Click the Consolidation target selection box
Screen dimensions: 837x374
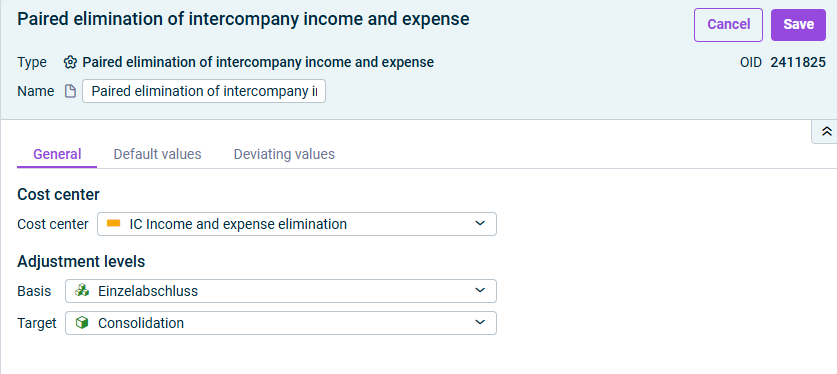(281, 323)
